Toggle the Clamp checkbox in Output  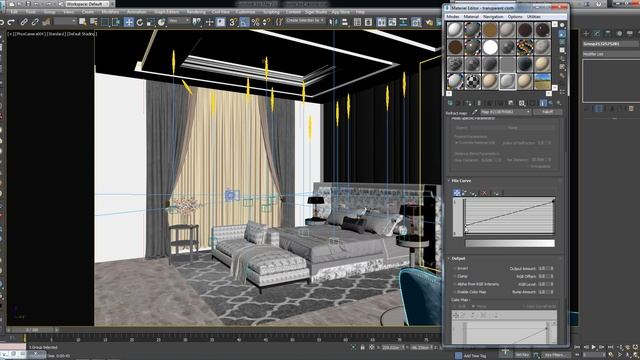[455, 276]
